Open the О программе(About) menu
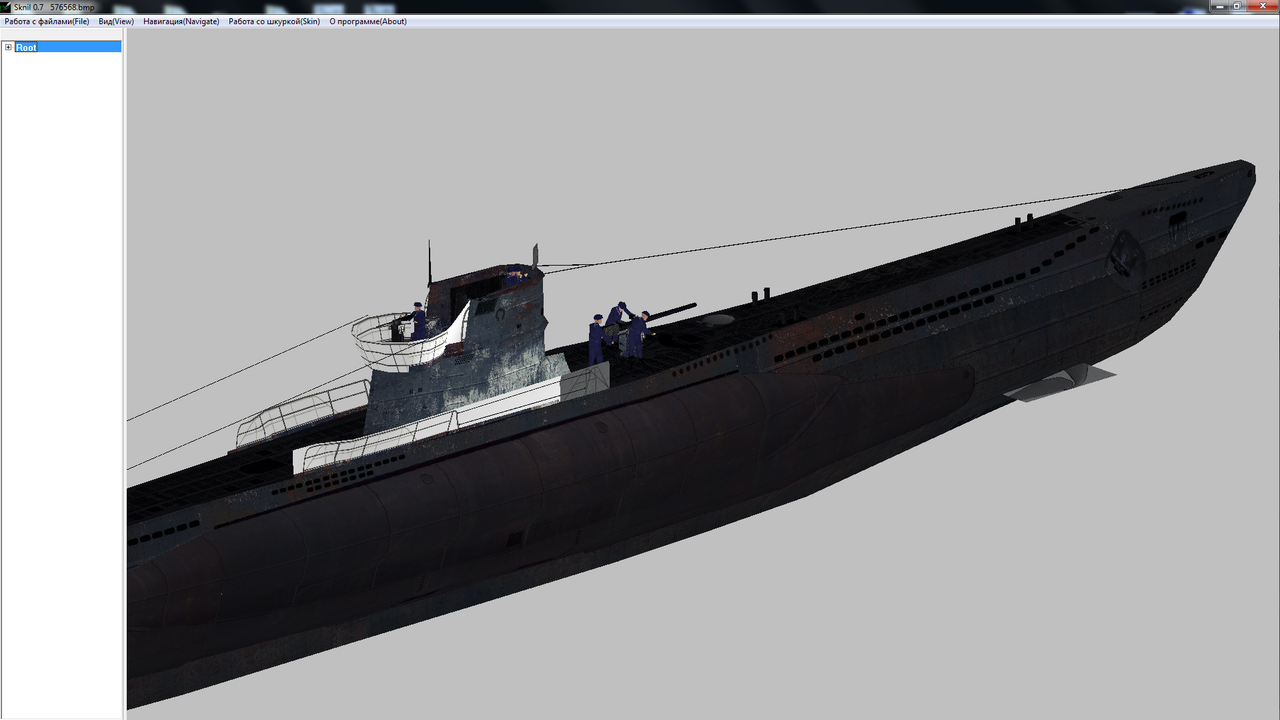The image size is (1280, 720). tap(366, 21)
